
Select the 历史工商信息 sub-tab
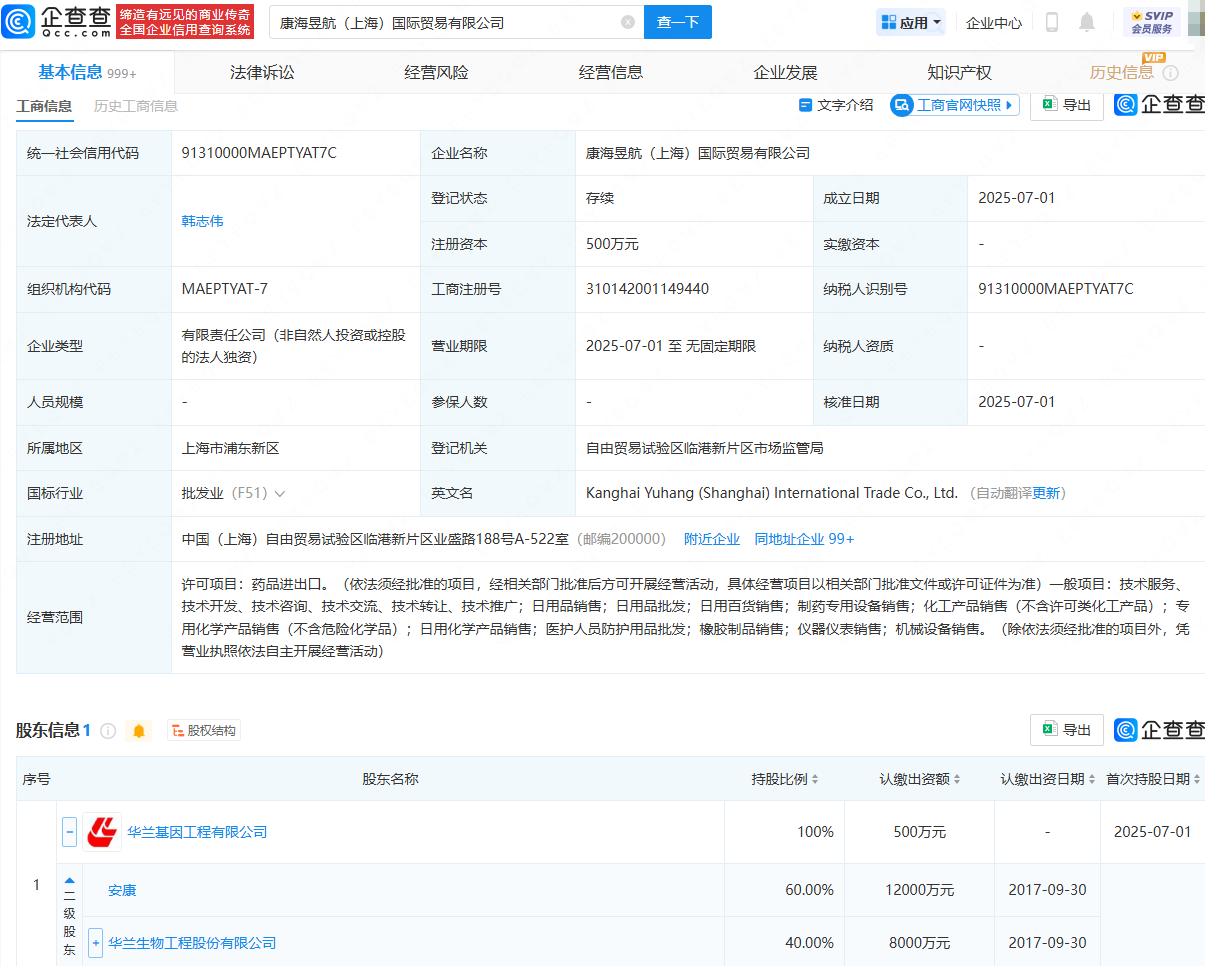click(x=136, y=106)
